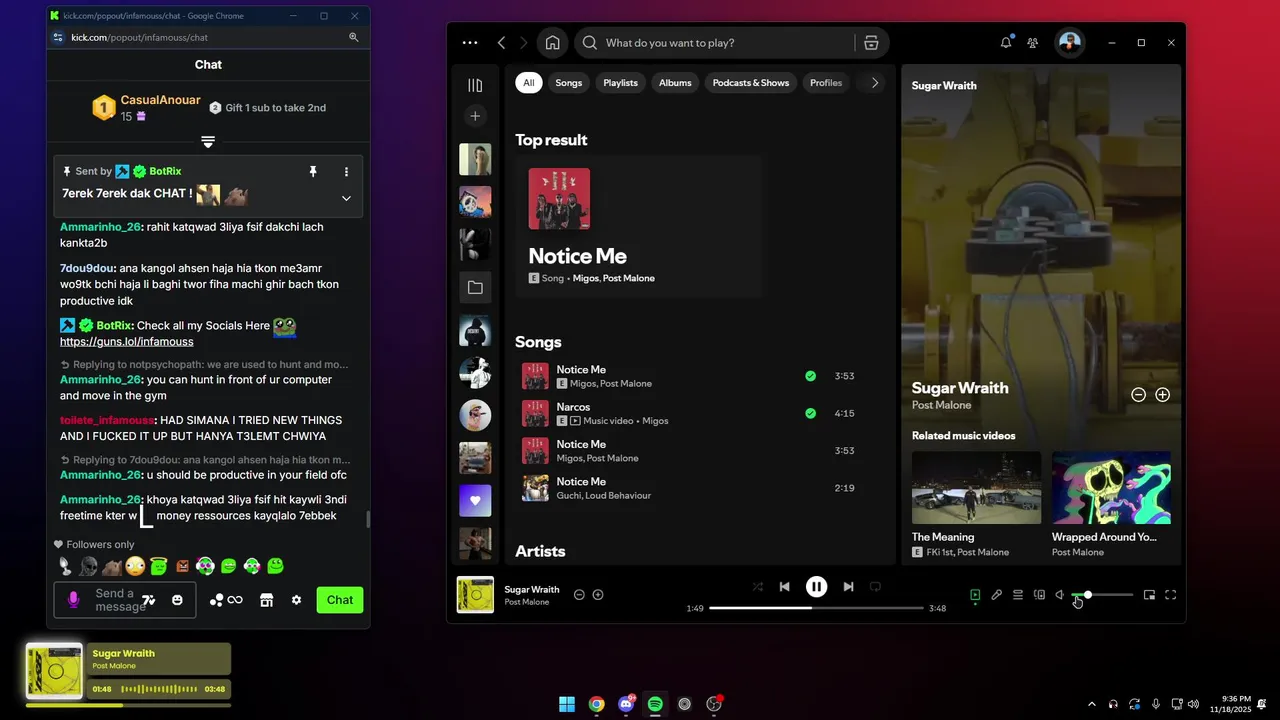Toggle repeat in player bar
1280x720 pixels.
point(876,587)
